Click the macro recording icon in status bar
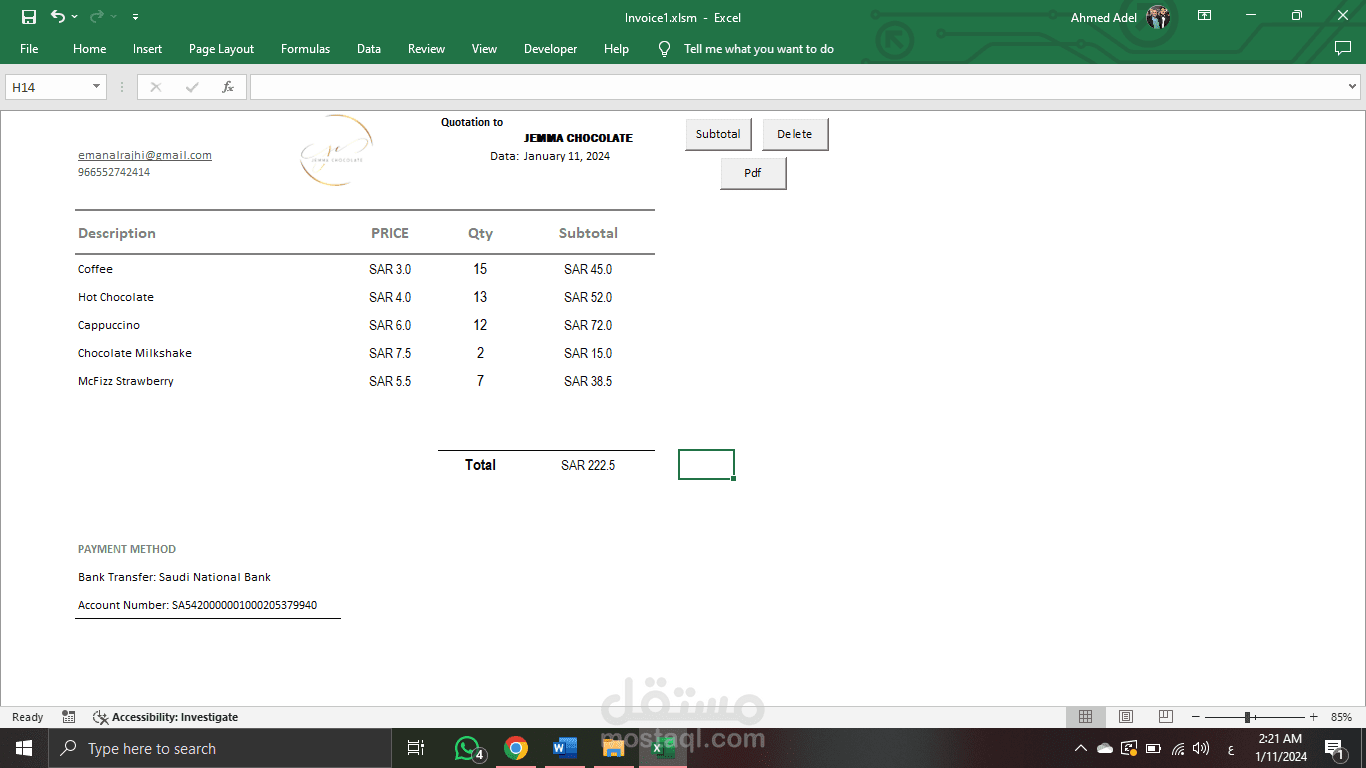1366x768 pixels. pos(68,717)
